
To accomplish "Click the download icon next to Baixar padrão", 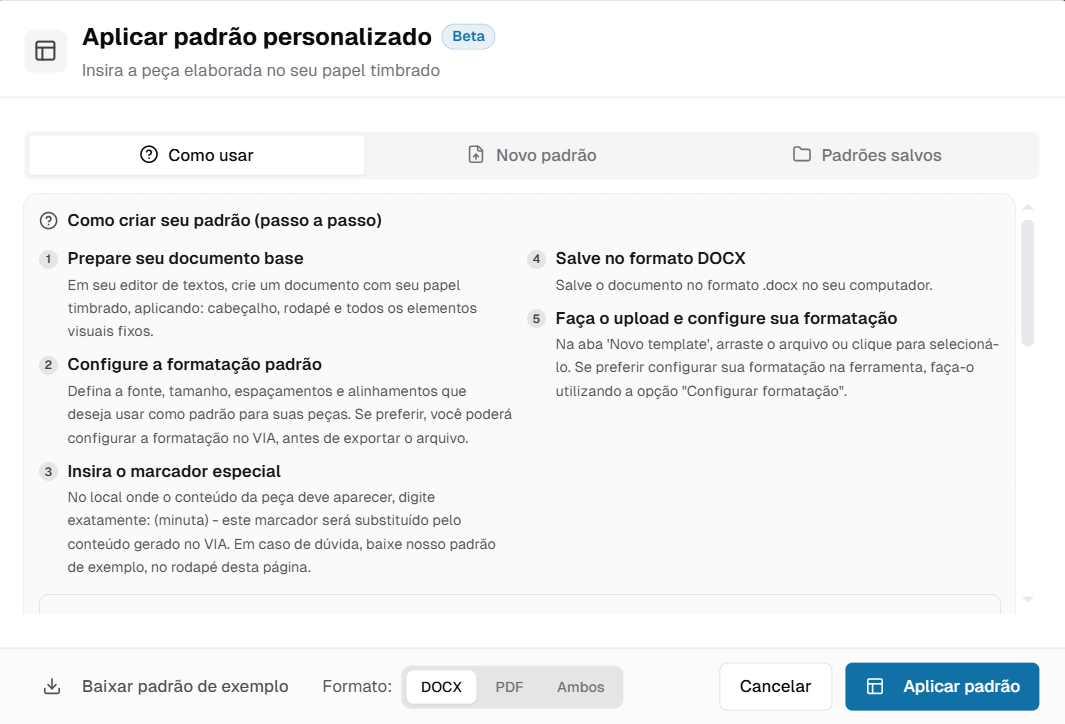I will click(52, 687).
